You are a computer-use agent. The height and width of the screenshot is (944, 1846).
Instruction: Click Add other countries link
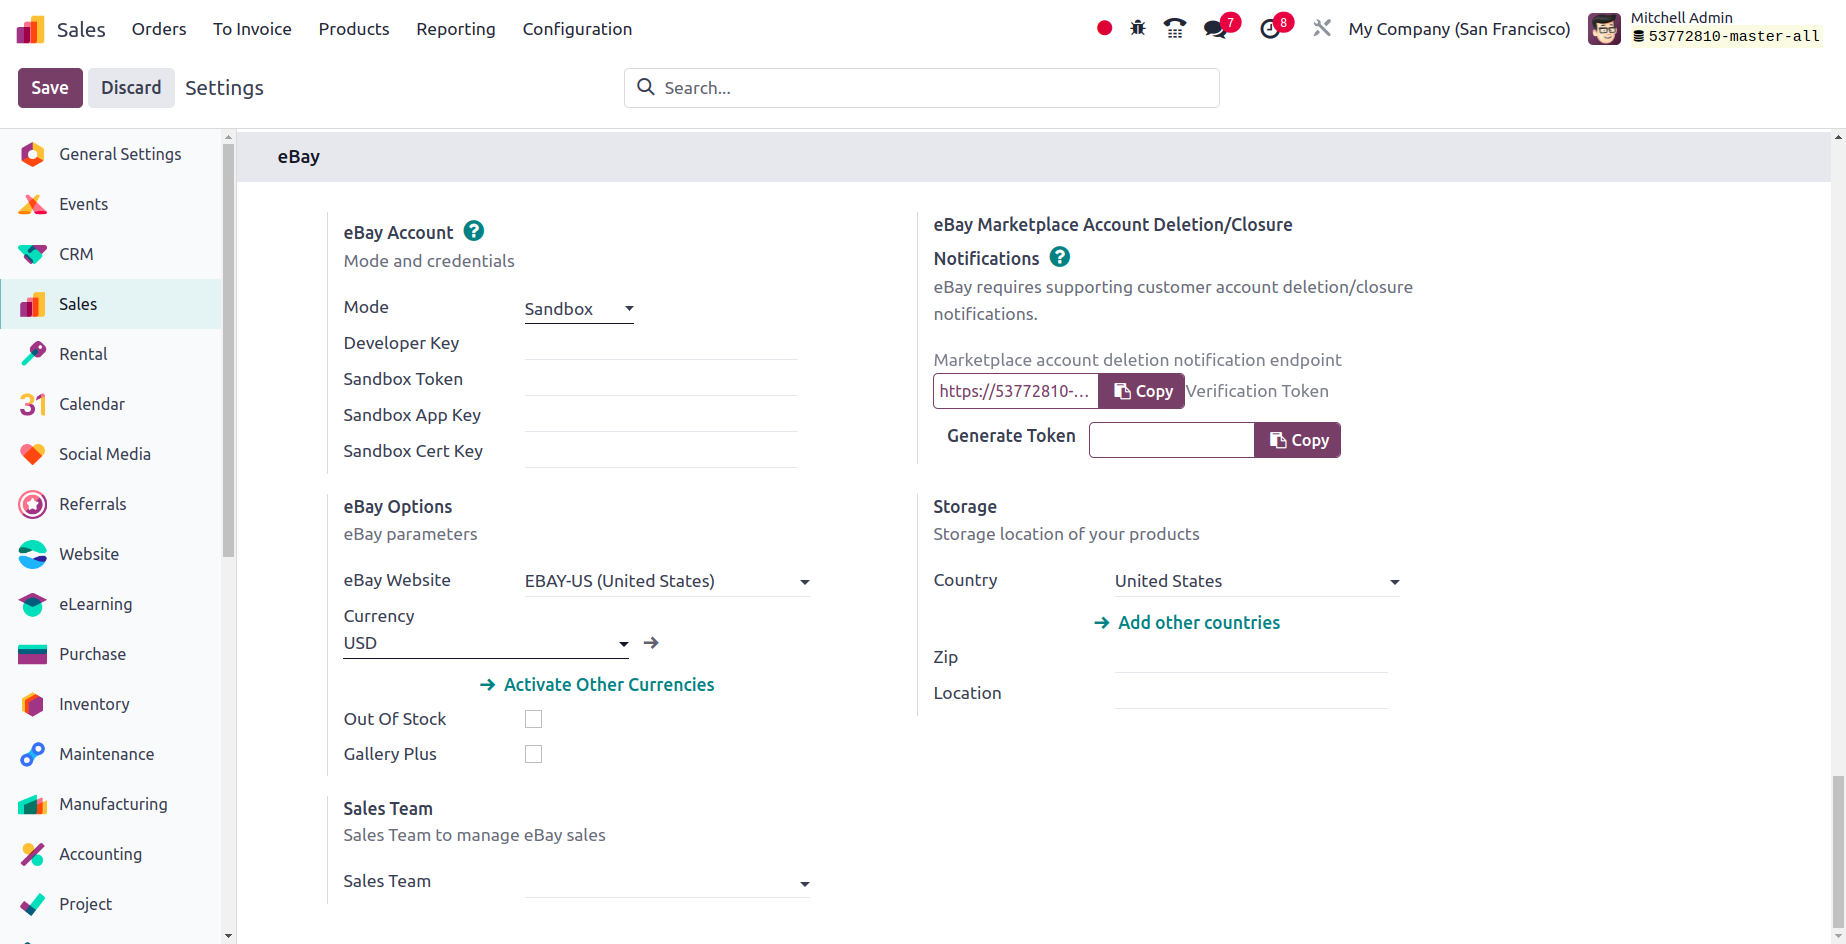1188,623
